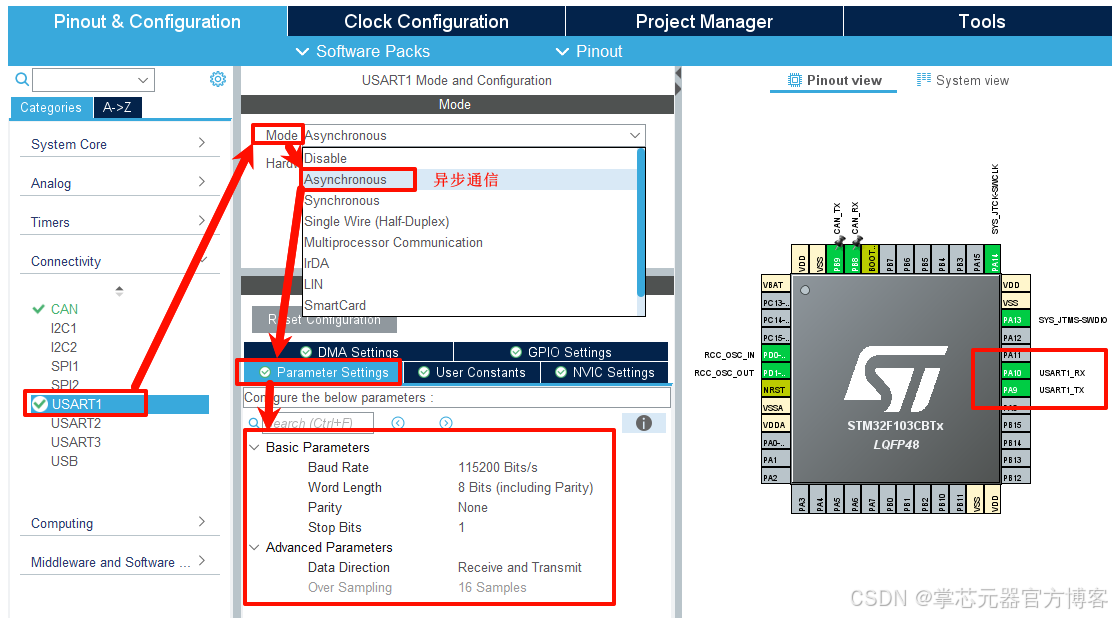Expand the System Core category
The height and width of the screenshot is (618, 1112).
point(119,144)
